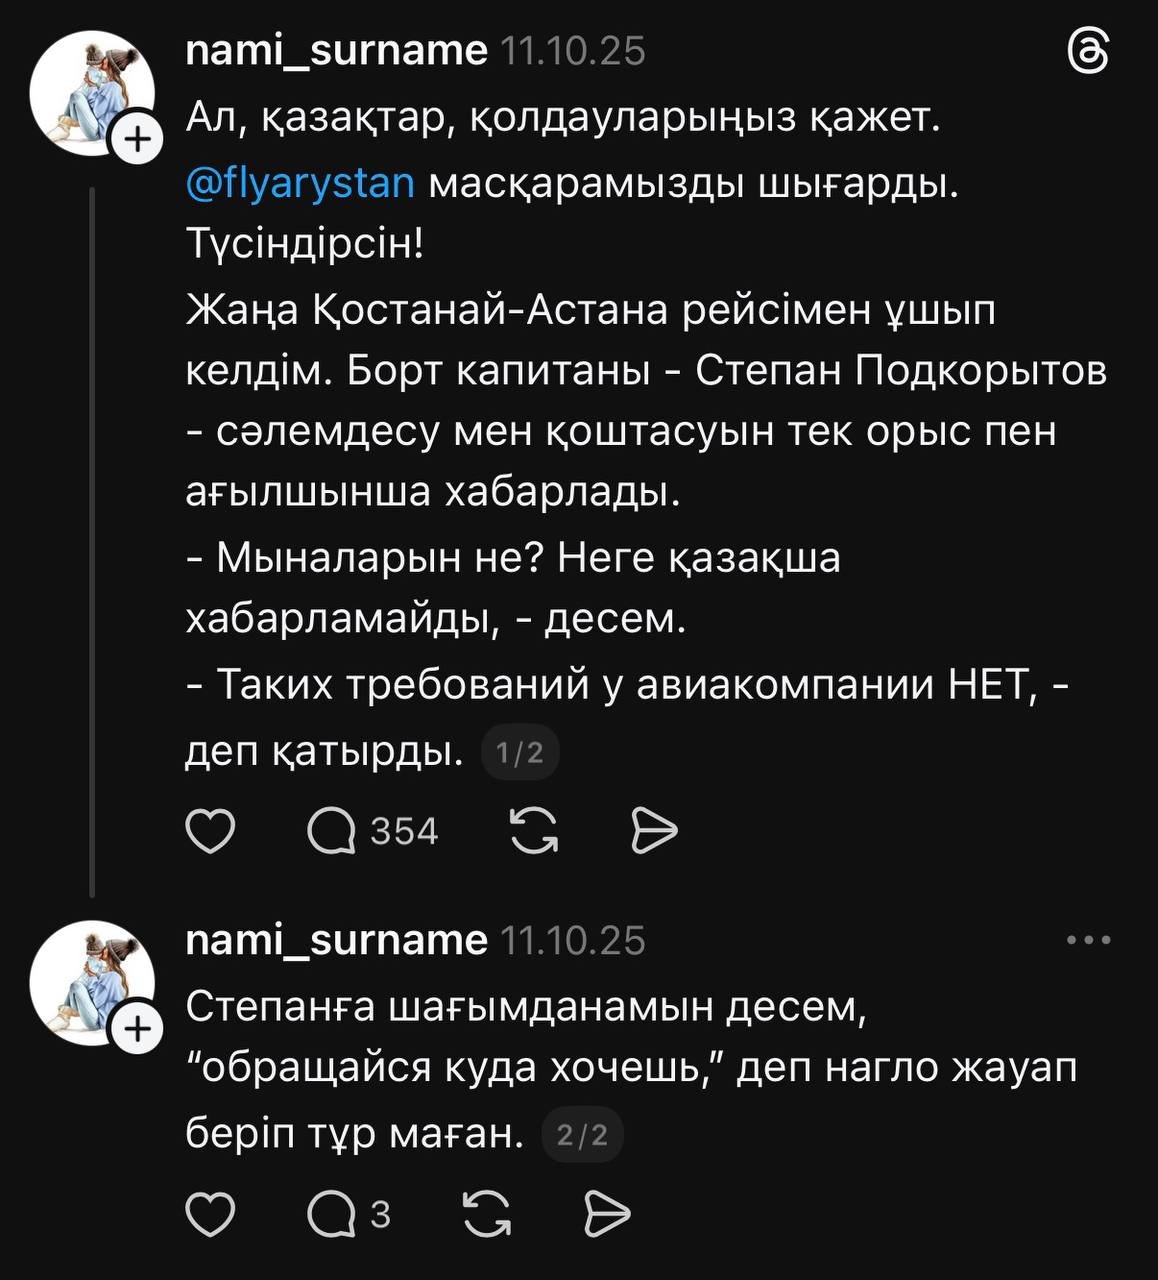Like the first post with heart icon
The width and height of the screenshot is (1158, 1280).
click(211, 831)
